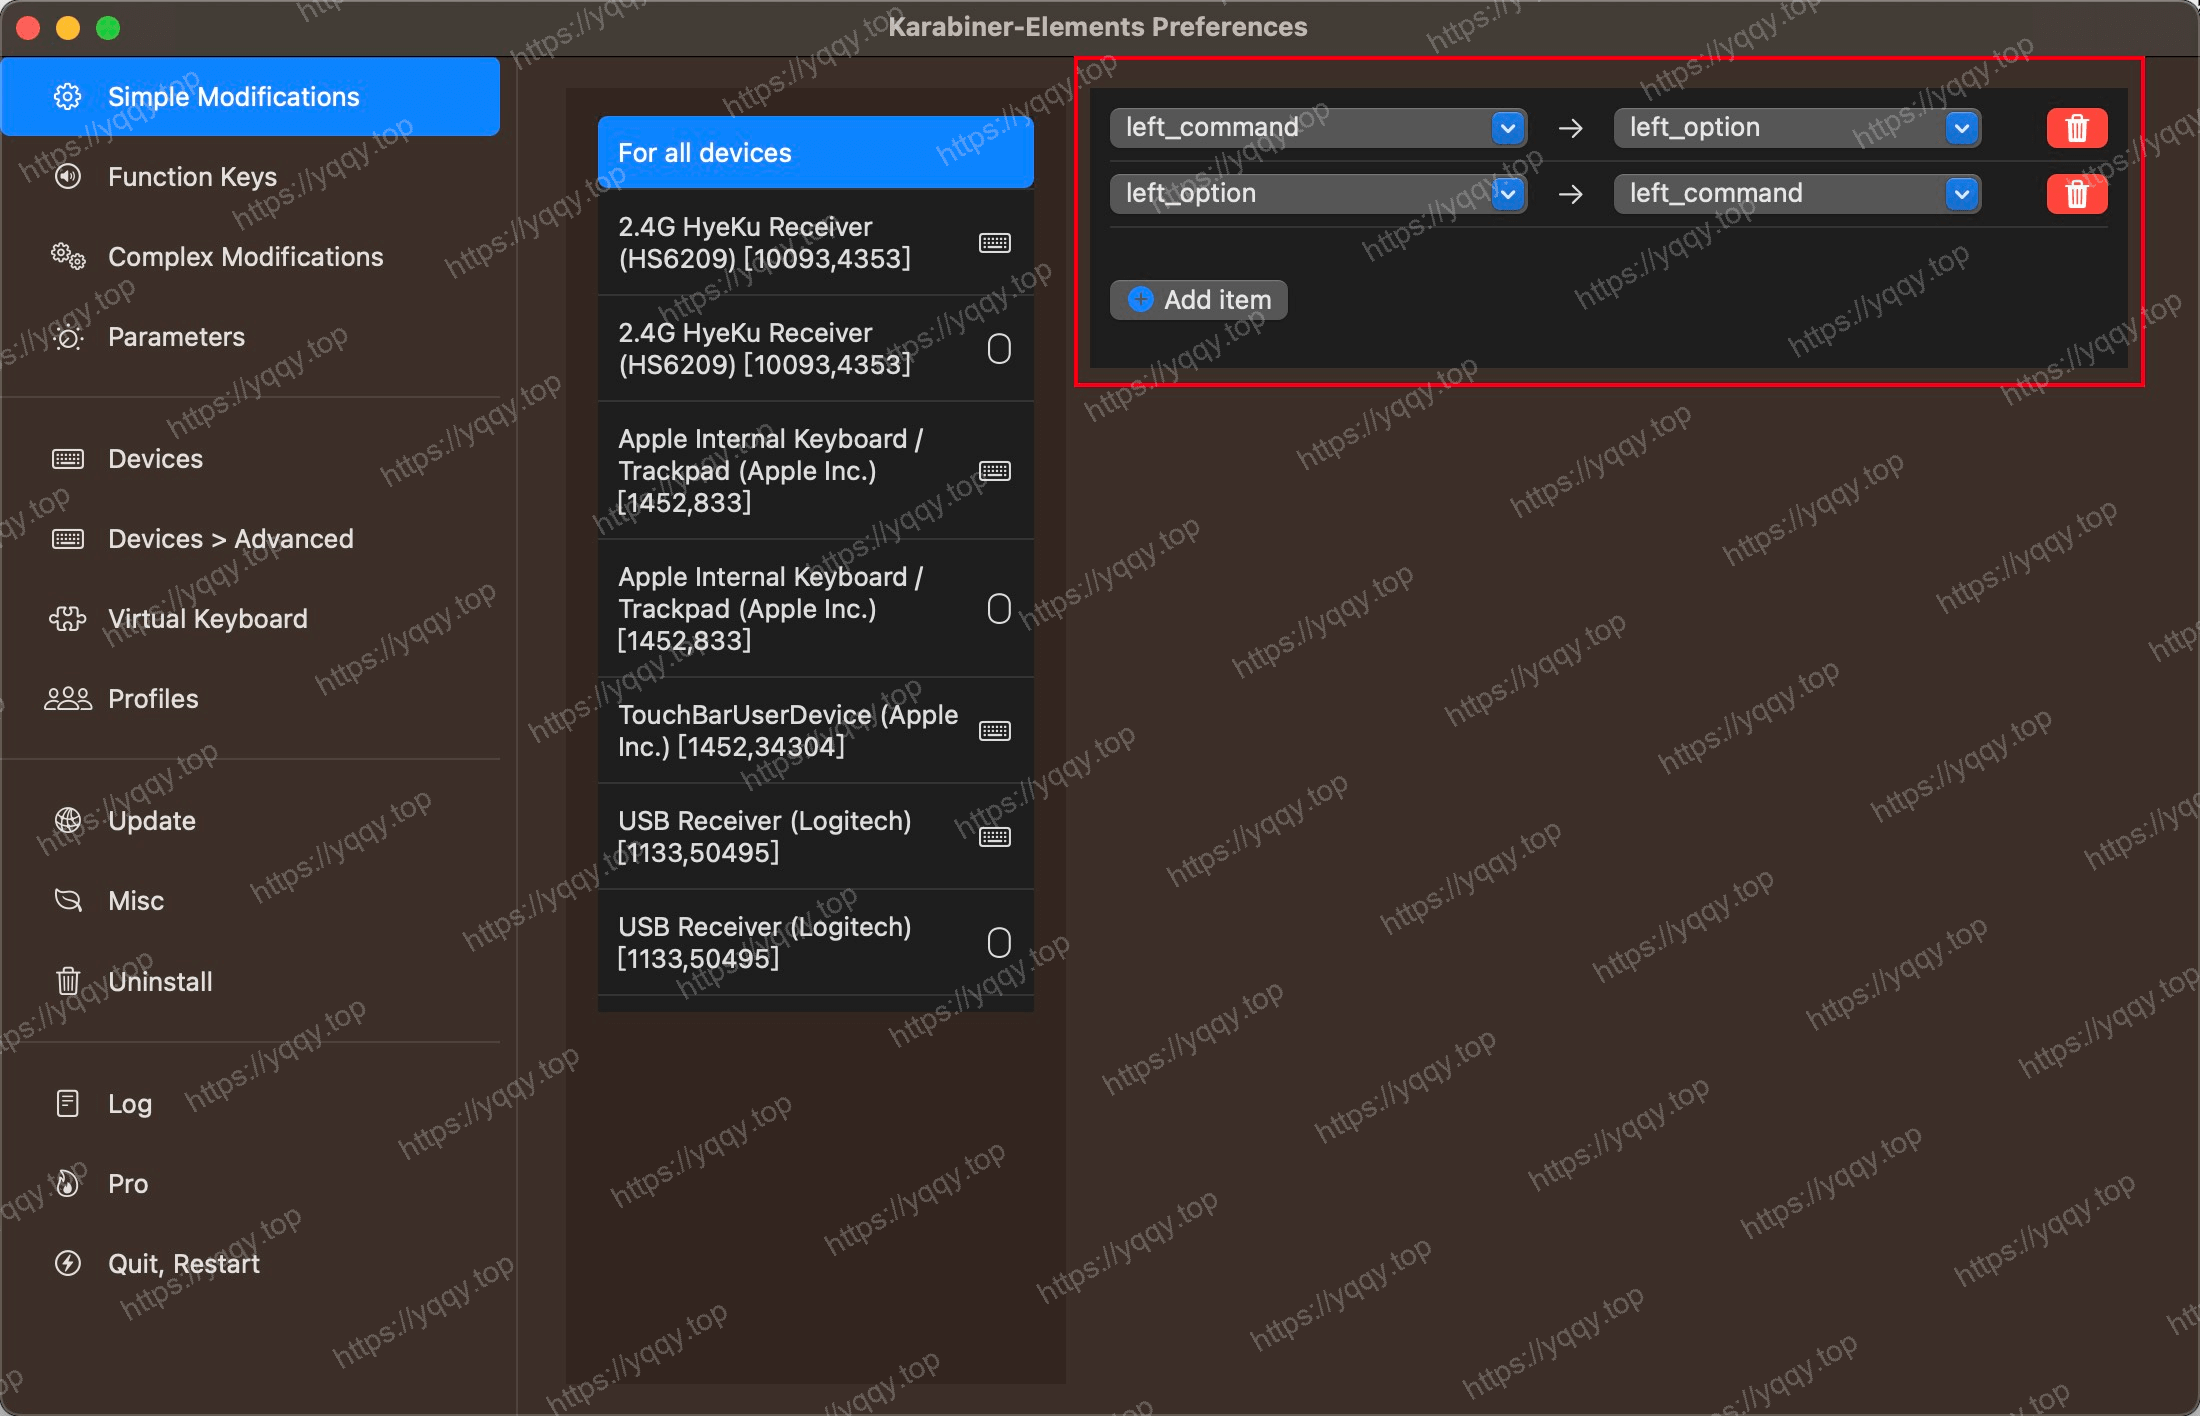Click keyboard icon of first HyeKu Receiver
This screenshot has height=1416, width=2200.
click(994, 243)
